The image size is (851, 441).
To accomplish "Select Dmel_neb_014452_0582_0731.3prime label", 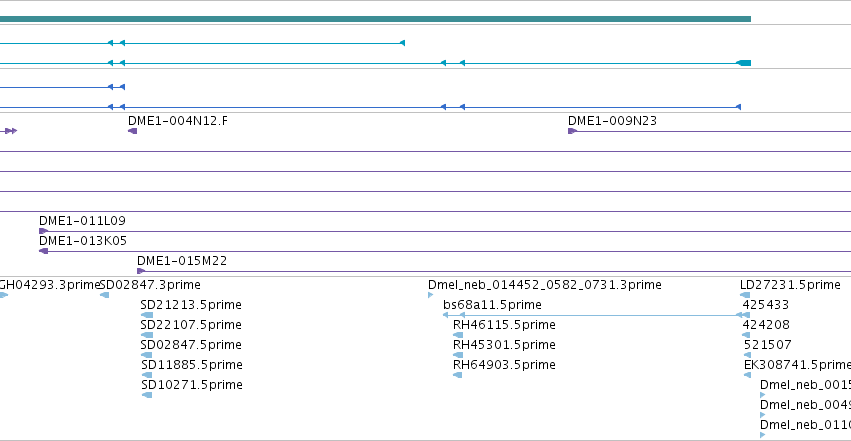I will 545,285.
